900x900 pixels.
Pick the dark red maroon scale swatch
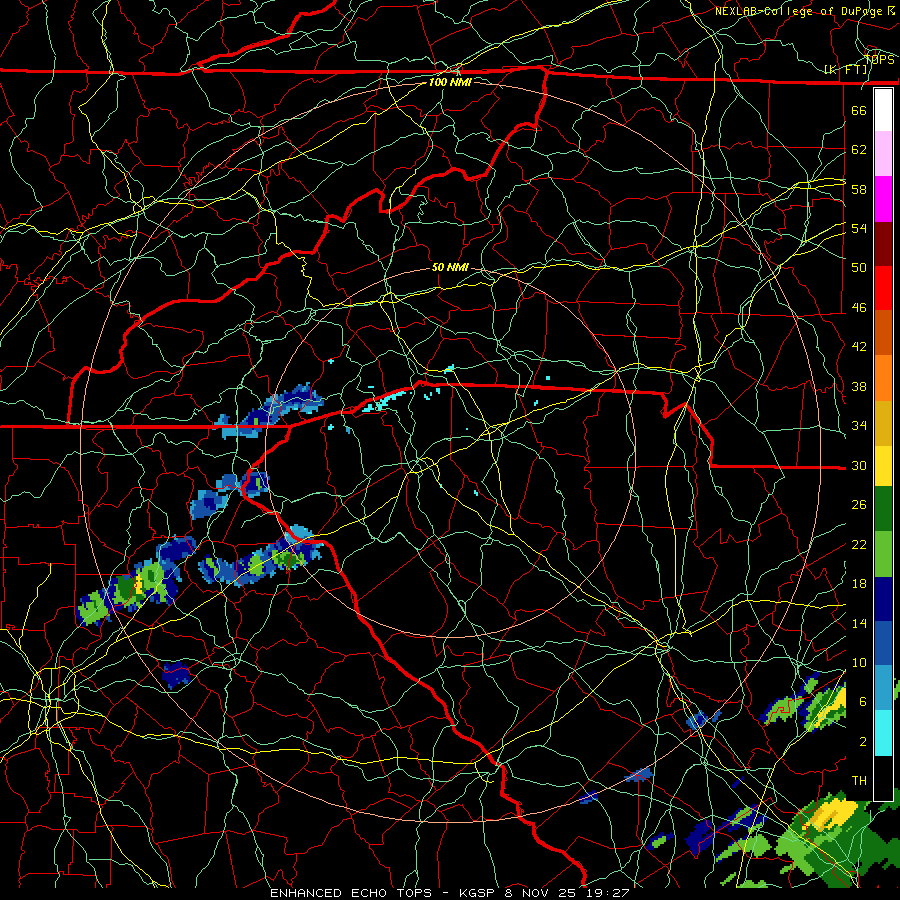tap(883, 244)
